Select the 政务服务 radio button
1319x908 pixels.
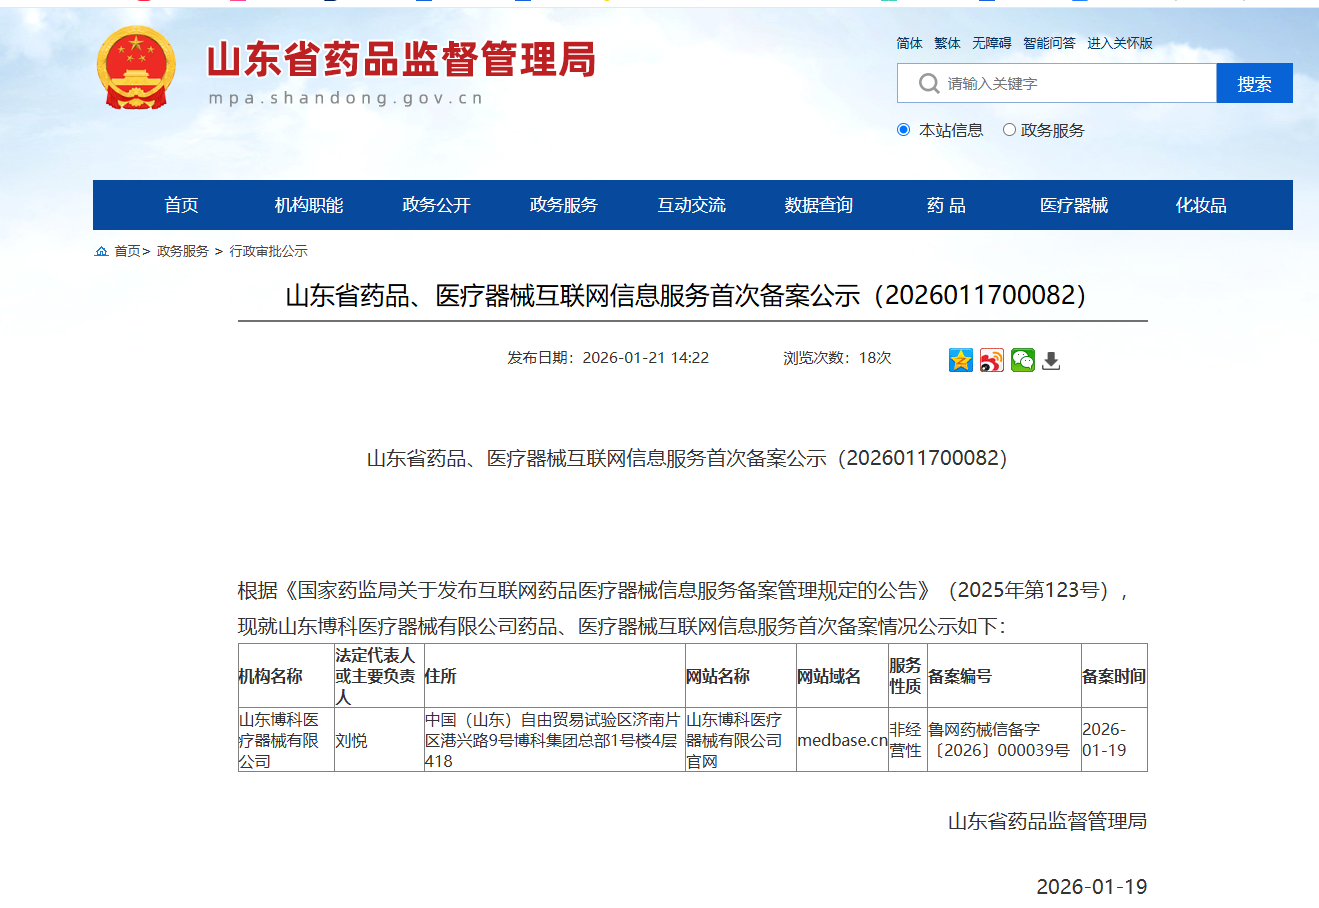[1009, 130]
